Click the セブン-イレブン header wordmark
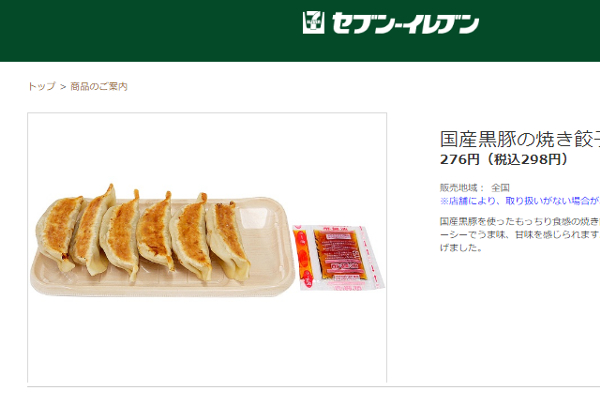 405,23
